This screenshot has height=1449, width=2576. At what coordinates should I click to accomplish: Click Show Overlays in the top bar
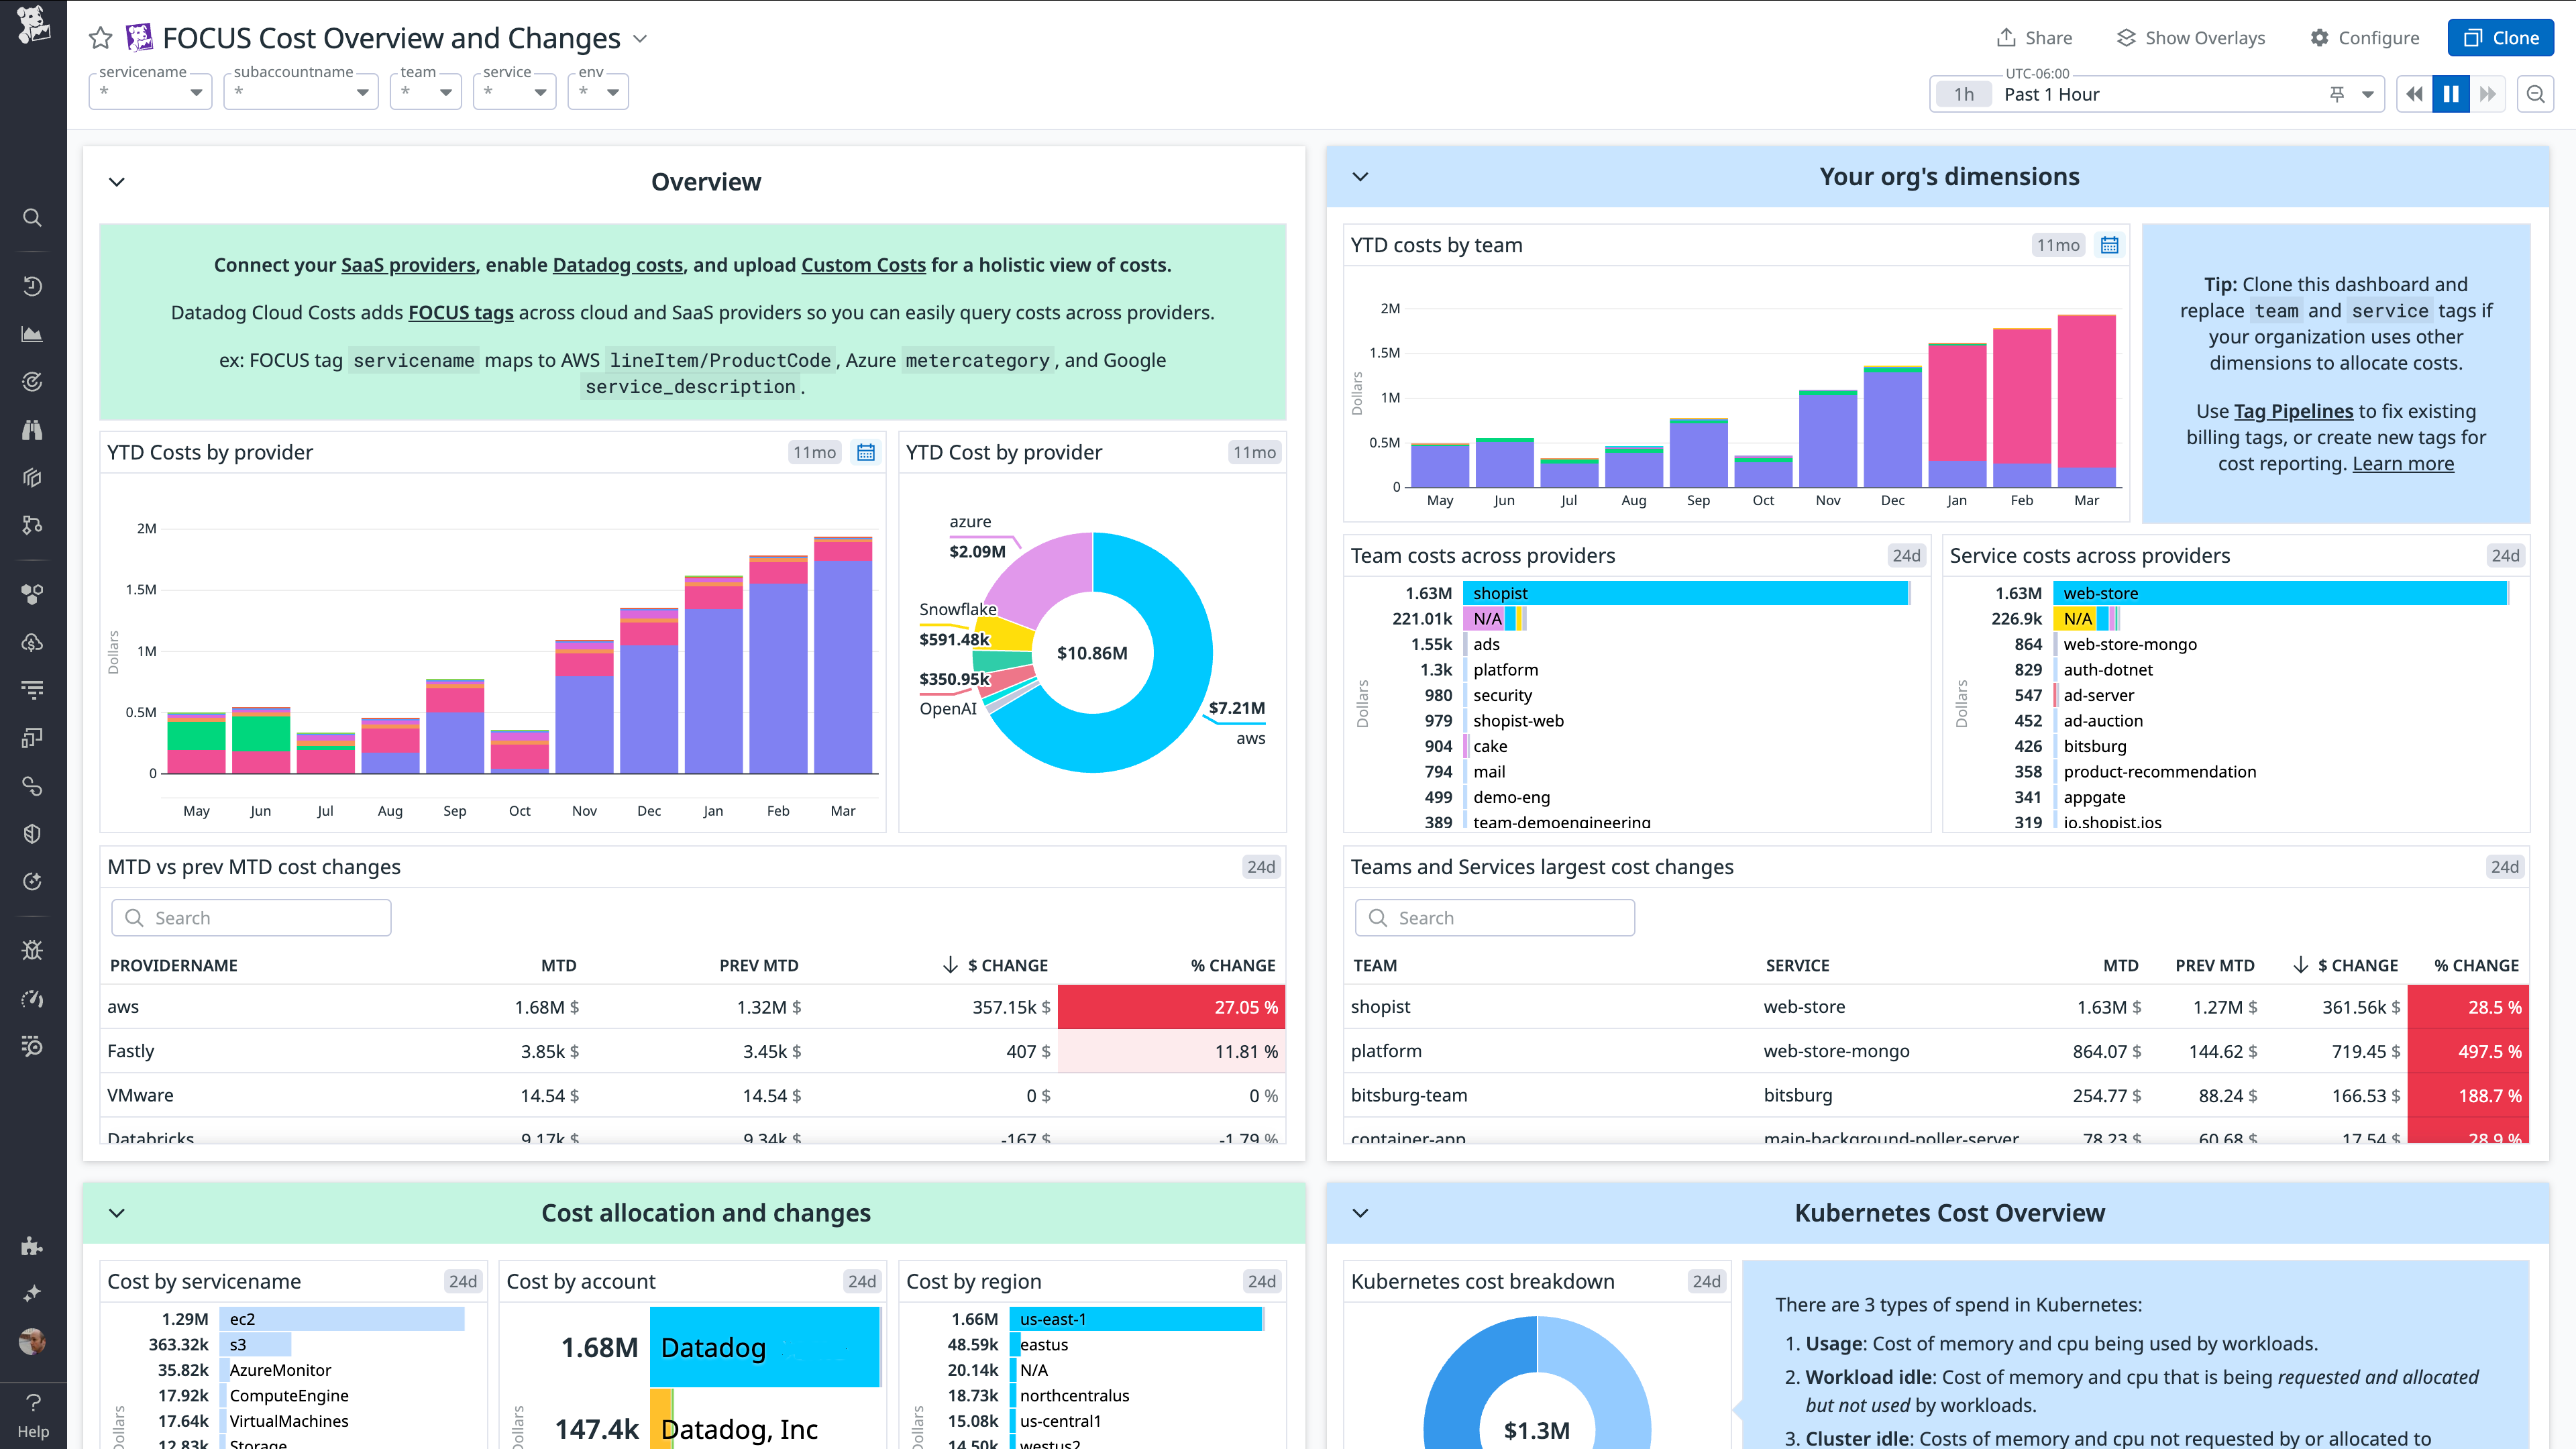pos(2190,37)
